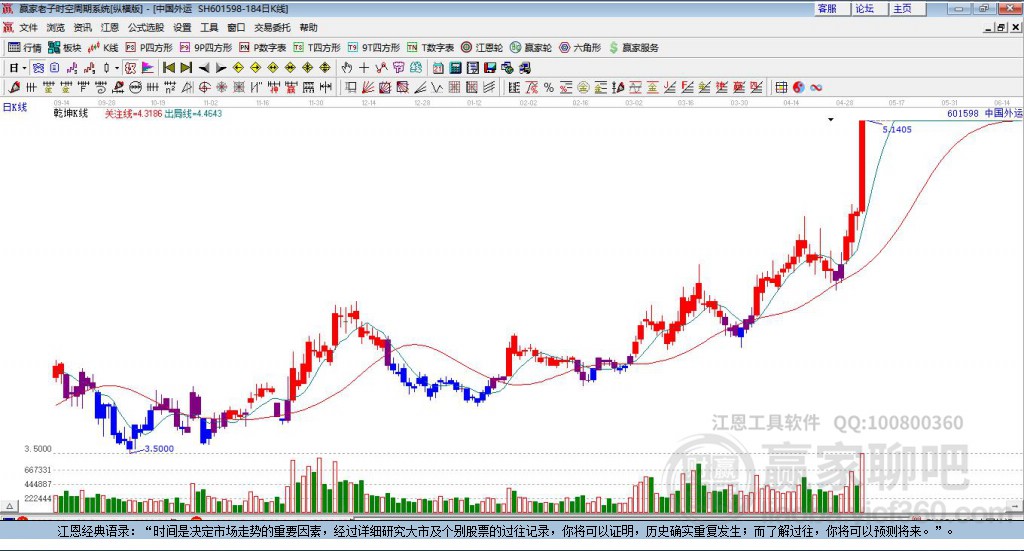The image size is (1024, 551).
Task: Select the crosshair plus cursor tool
Action: [x=364, y=68]
